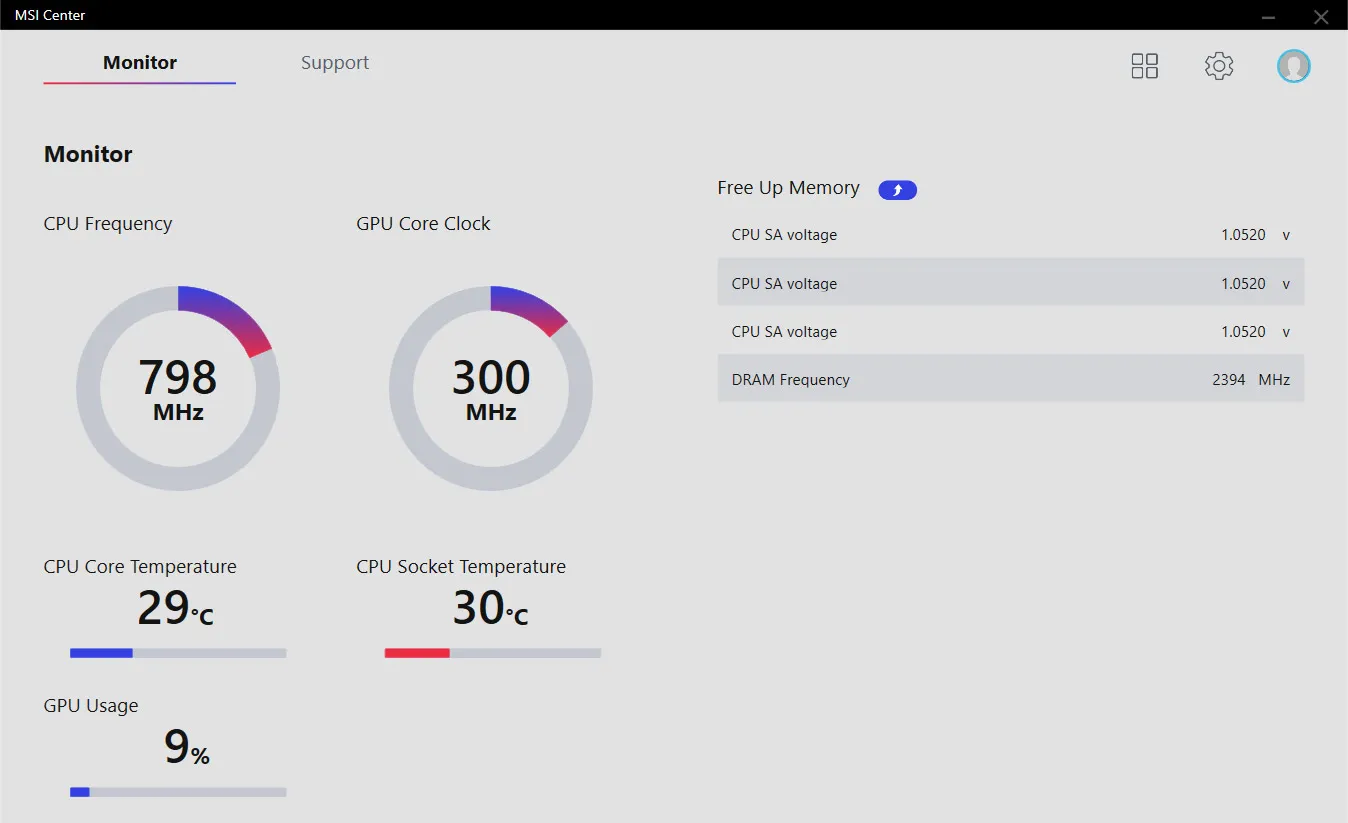Open settings via the gear icon
Screen dimensions: 1348x823
pyautogui.click(x=1218, y=66)
